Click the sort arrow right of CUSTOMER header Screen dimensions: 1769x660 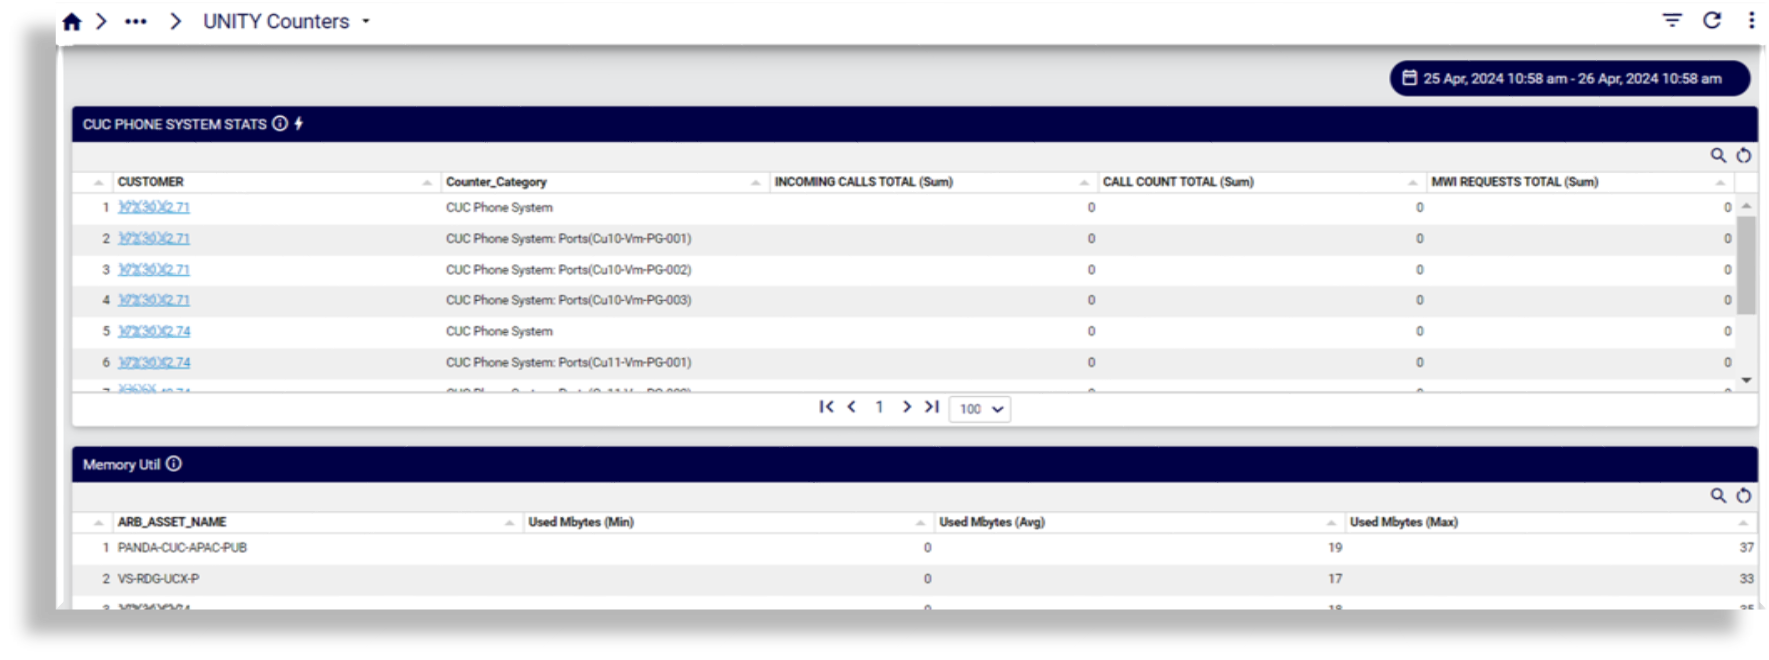[427, 183]
